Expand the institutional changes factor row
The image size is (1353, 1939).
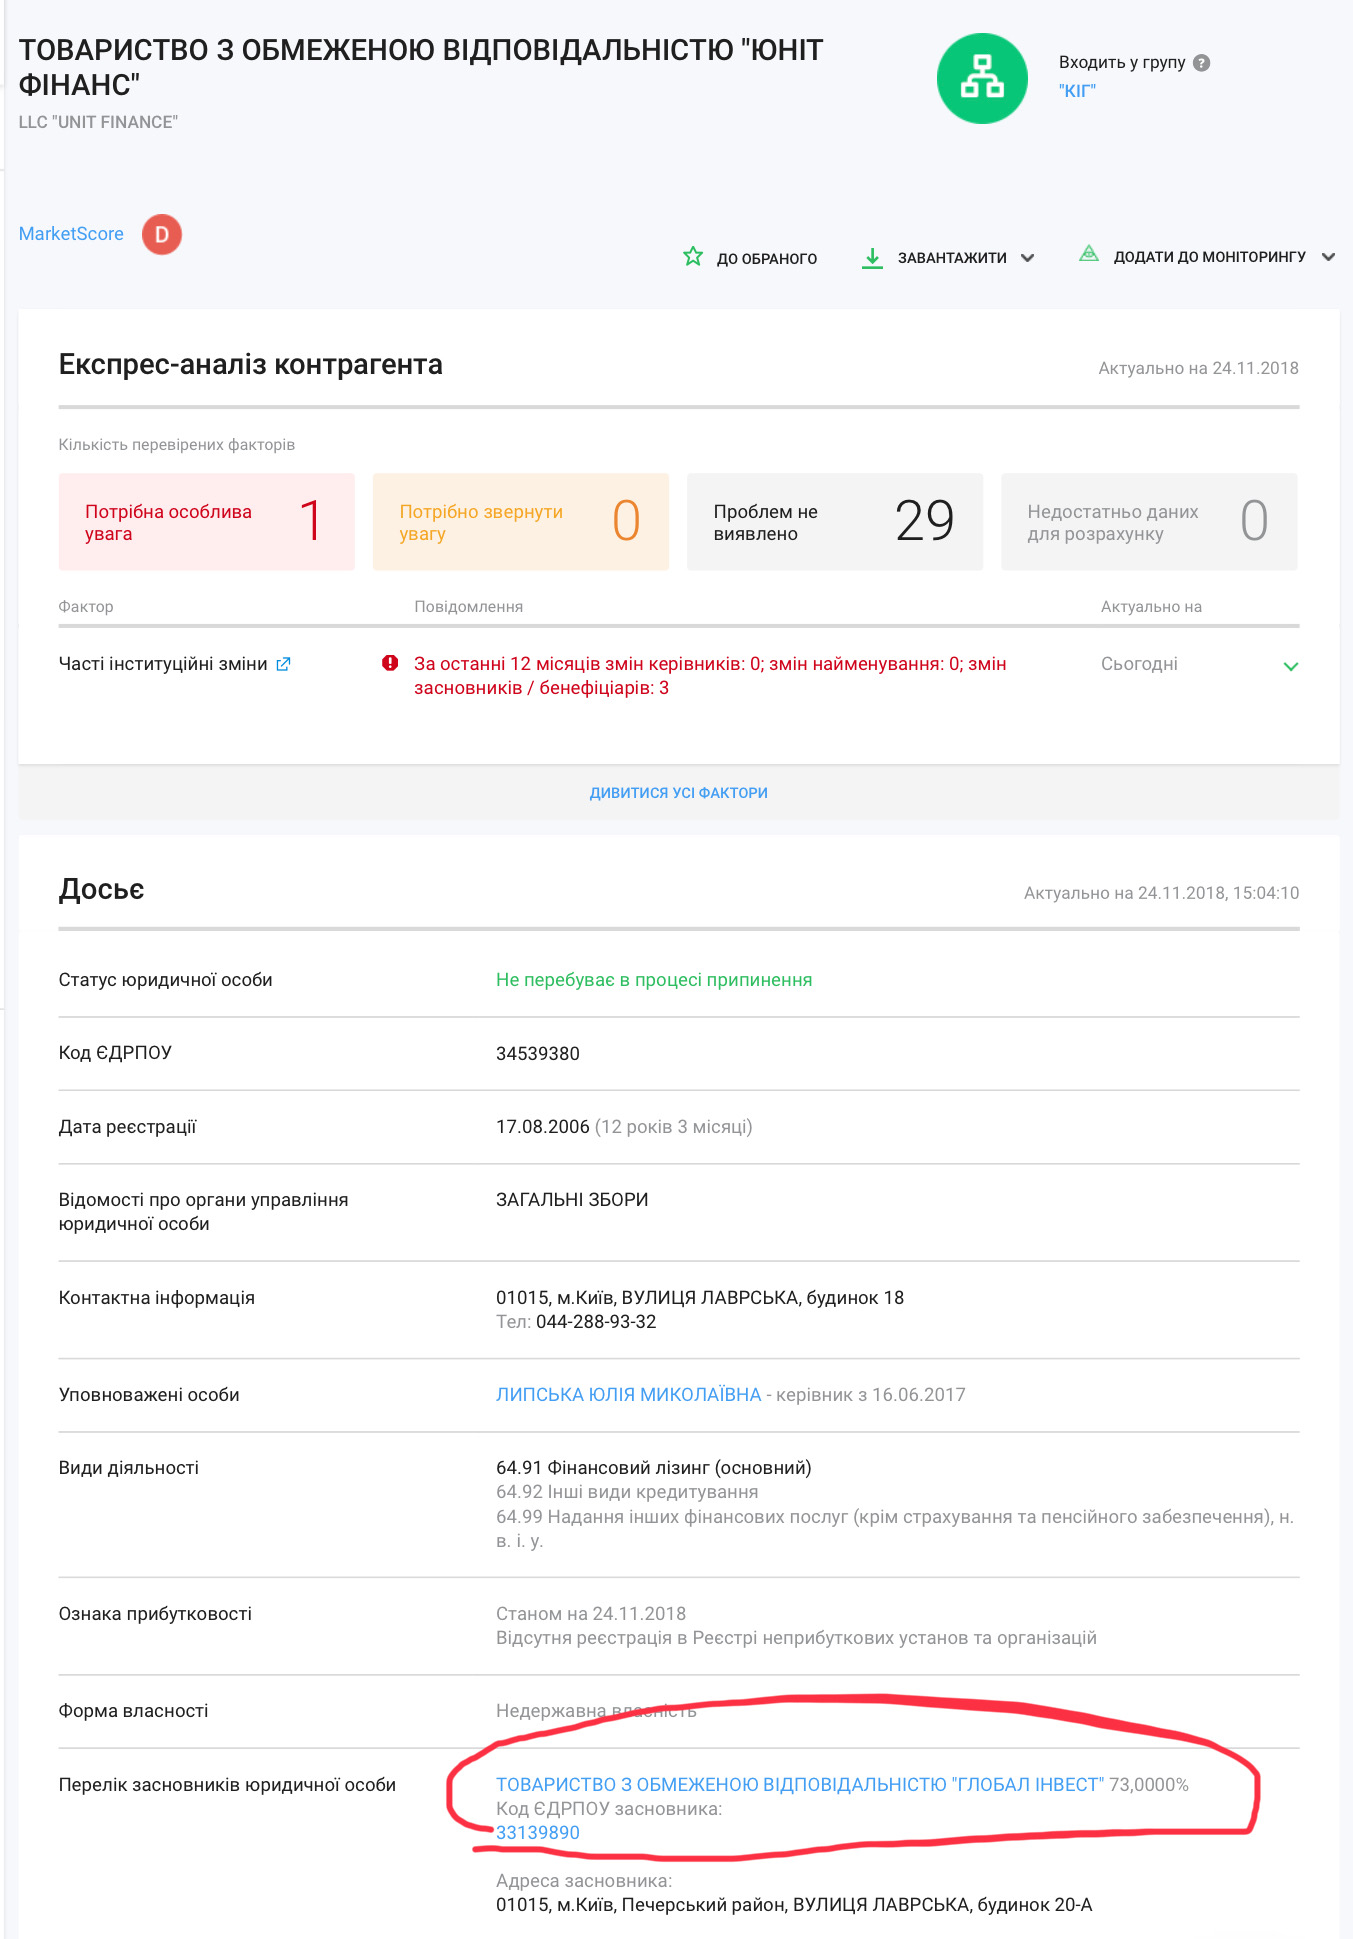pyautogui.click(x=1290, y=666)
